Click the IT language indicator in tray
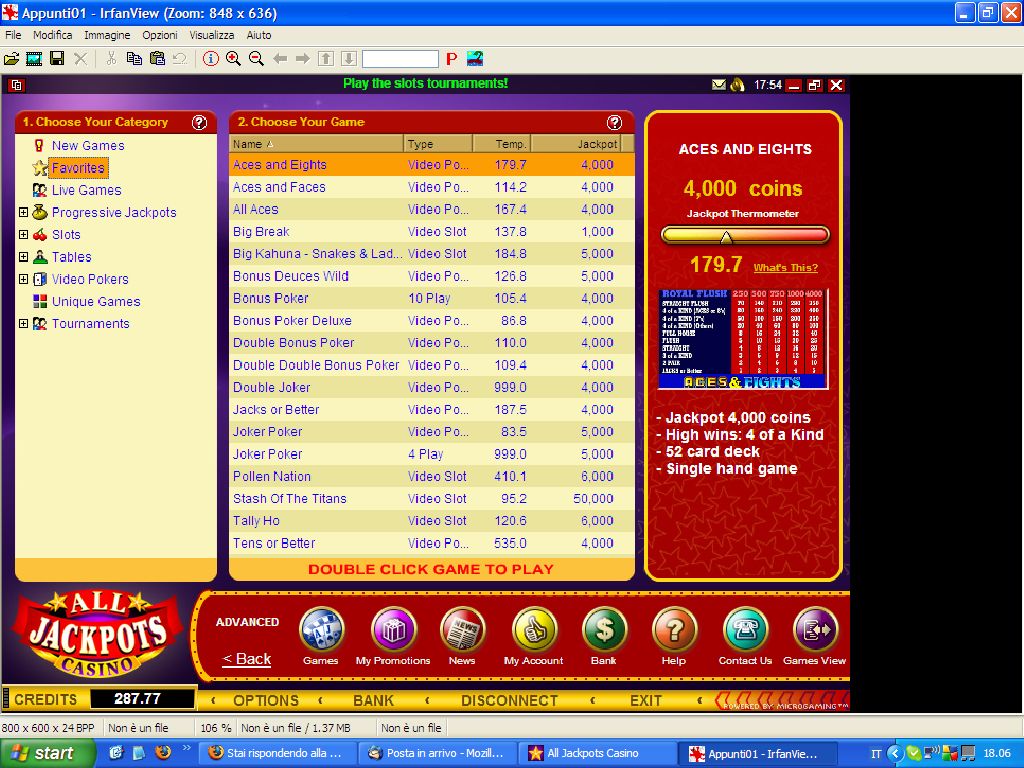 tap(876, 754)
